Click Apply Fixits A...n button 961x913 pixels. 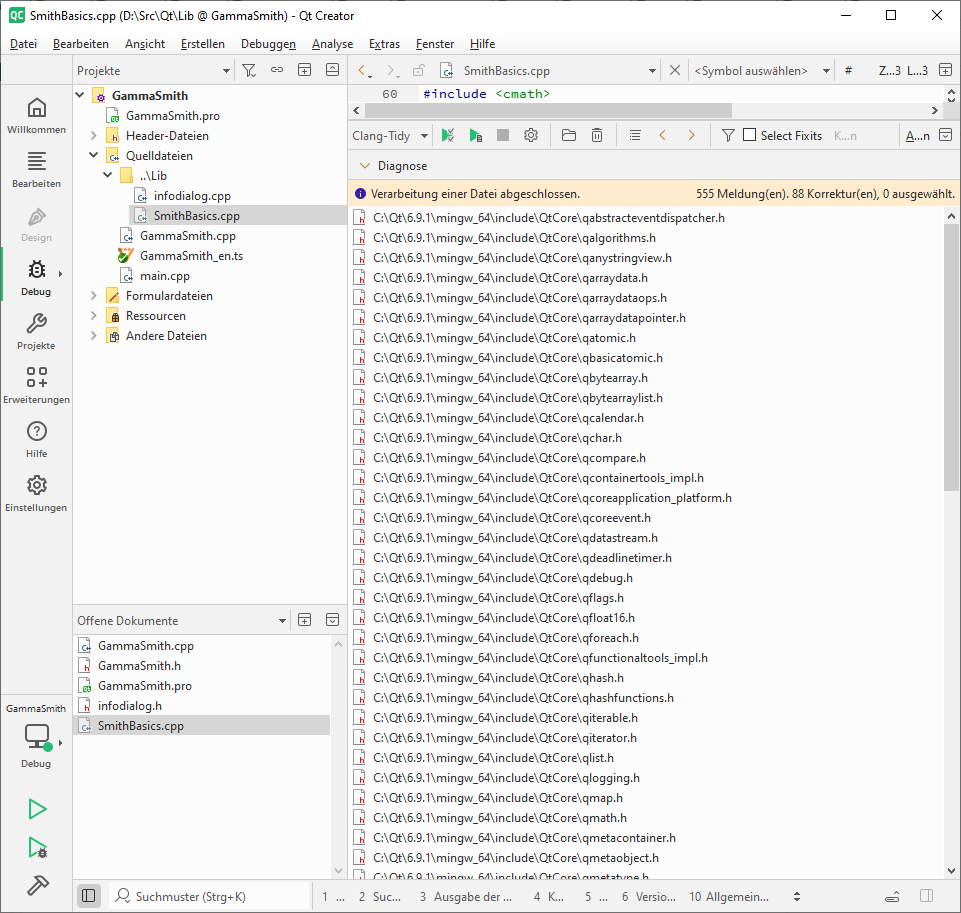click(x=917, y=135)
